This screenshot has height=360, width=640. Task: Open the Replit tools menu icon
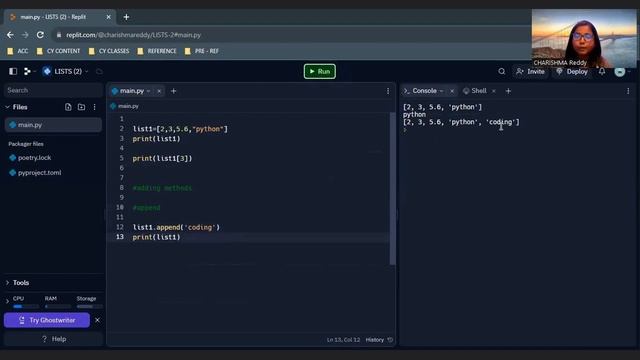click(x=27, y=71)
